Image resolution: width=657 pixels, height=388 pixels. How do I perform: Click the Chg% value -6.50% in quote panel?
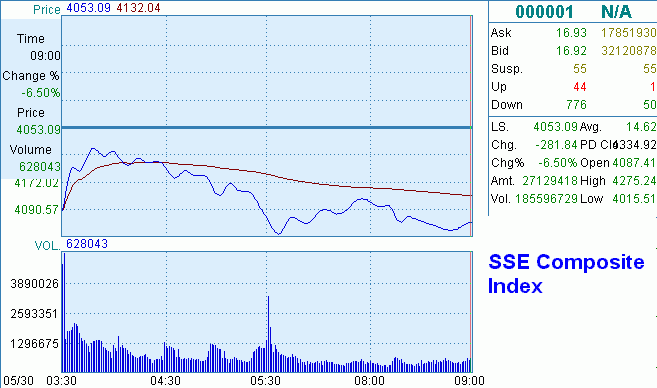557,163
